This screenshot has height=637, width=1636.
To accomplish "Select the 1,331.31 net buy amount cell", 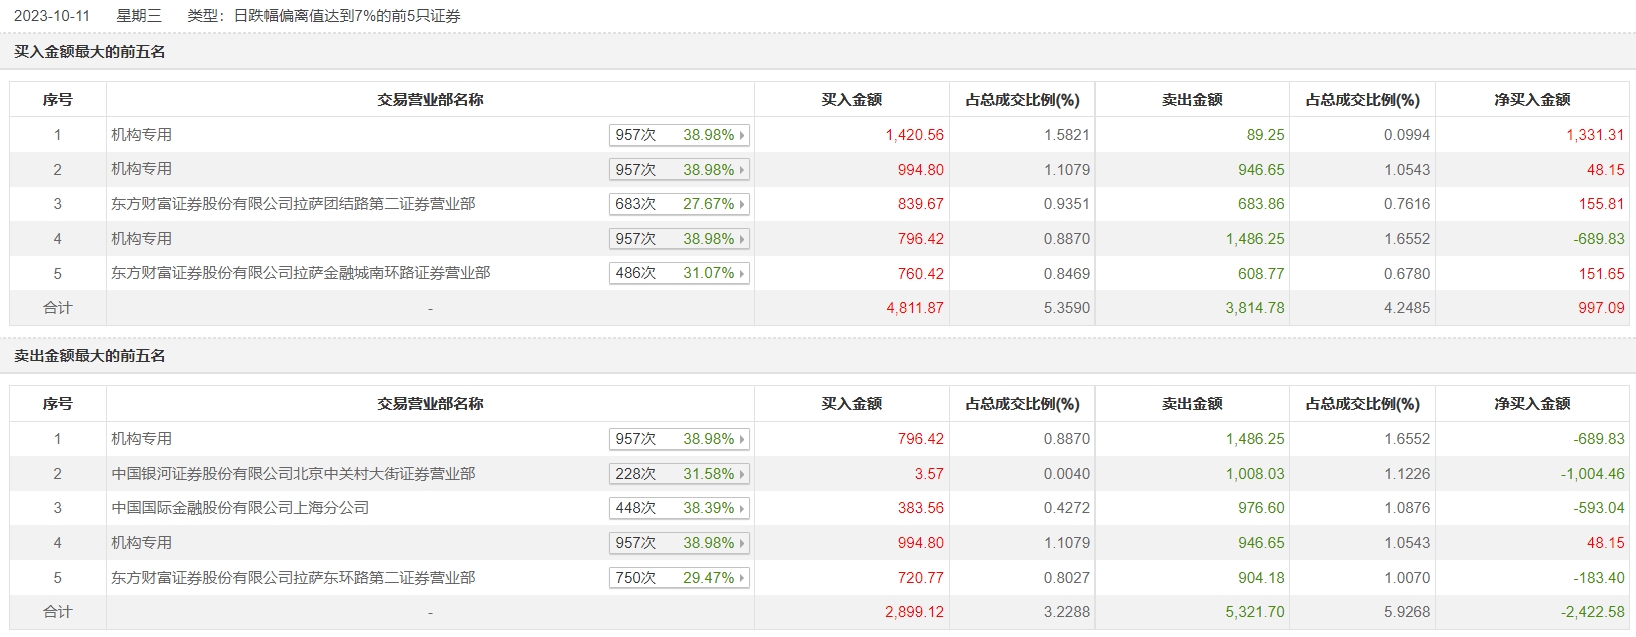I will click(x=1595, y=135).
